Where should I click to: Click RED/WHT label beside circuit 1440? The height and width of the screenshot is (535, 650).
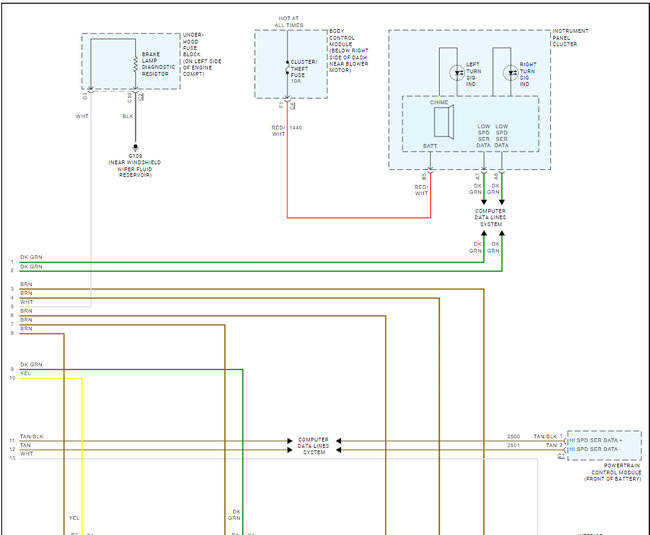pos(278,131)
